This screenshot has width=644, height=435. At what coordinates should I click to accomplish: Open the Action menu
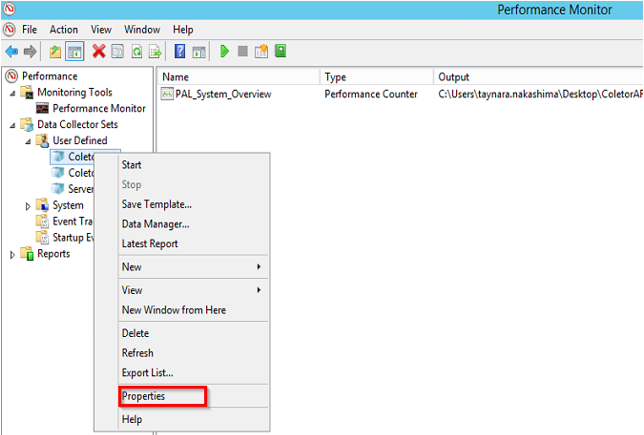pyautogui.click(x=64, y=30)
